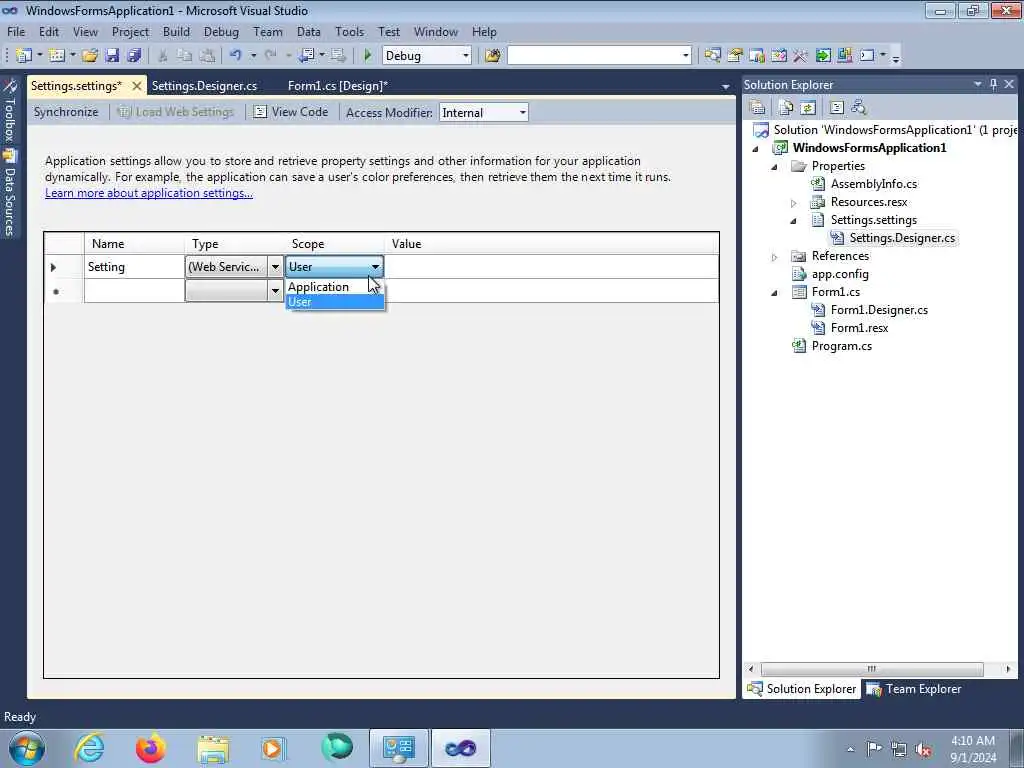Open the Properties Window toolbar icon
Image resolution: width=1024 pixels, height=768 pixels.
point(735,56)
